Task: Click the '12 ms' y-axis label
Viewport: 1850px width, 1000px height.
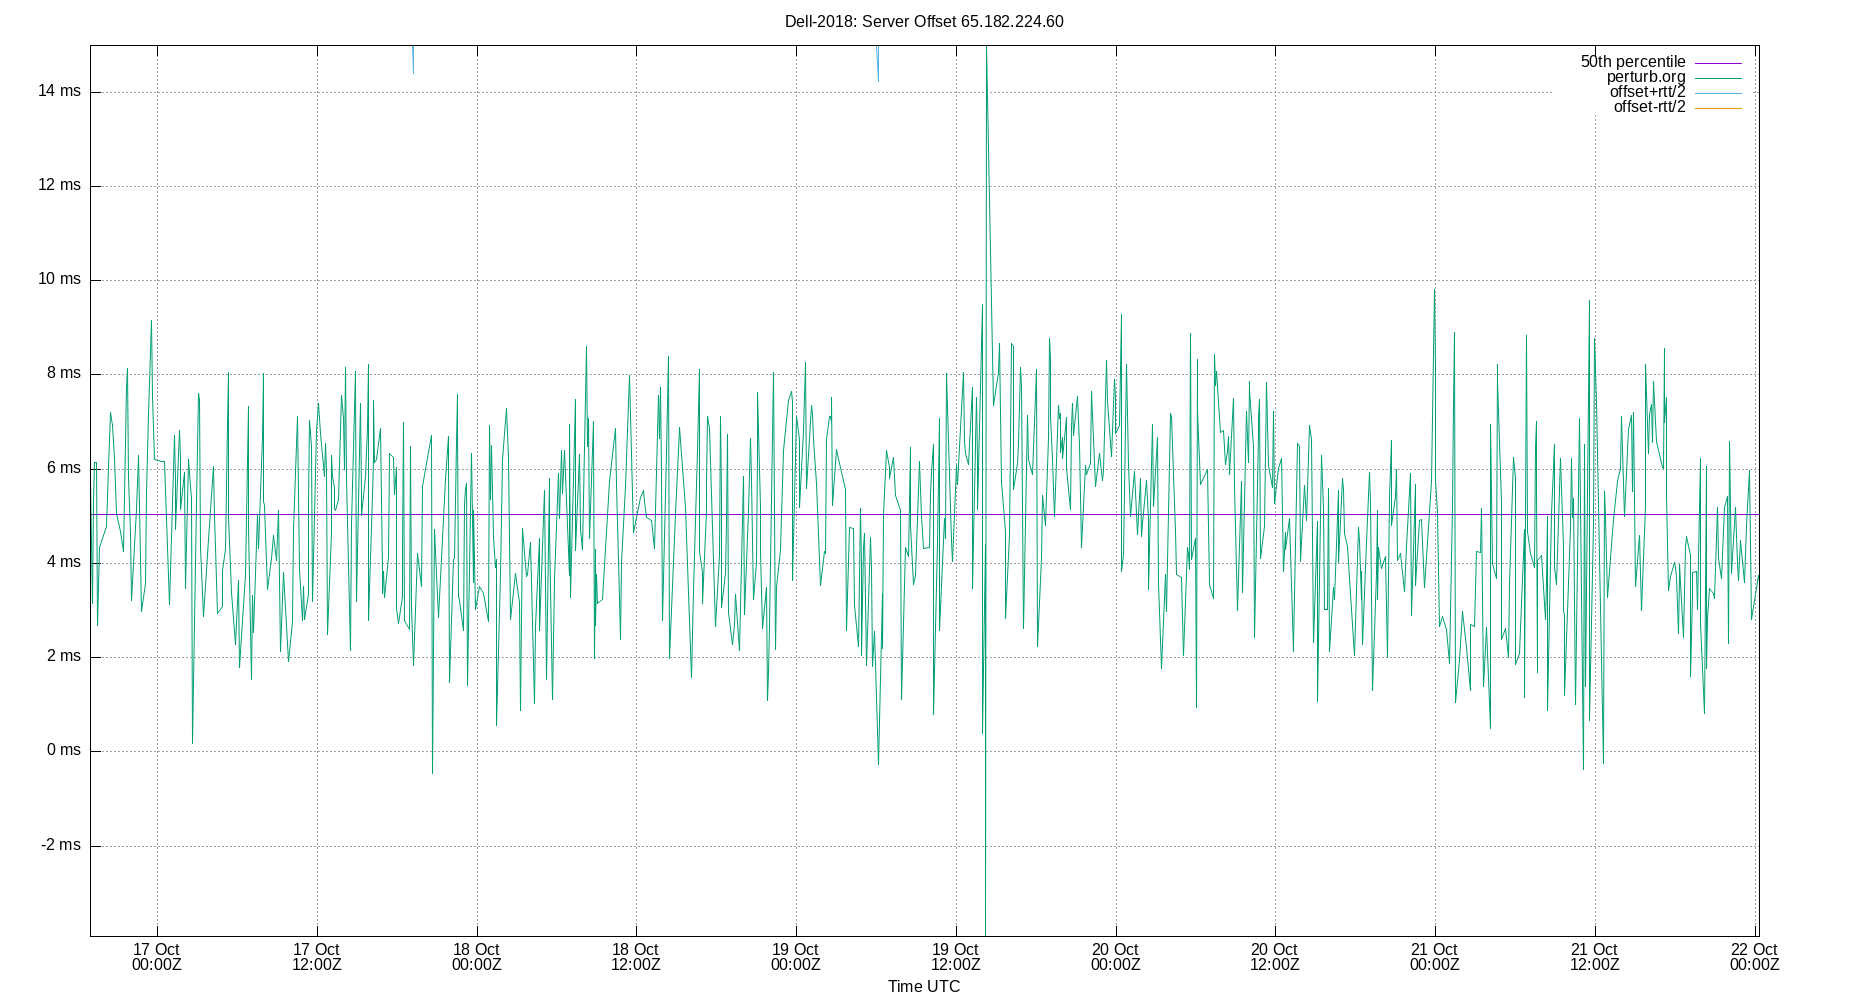Action: click(59, 185)
